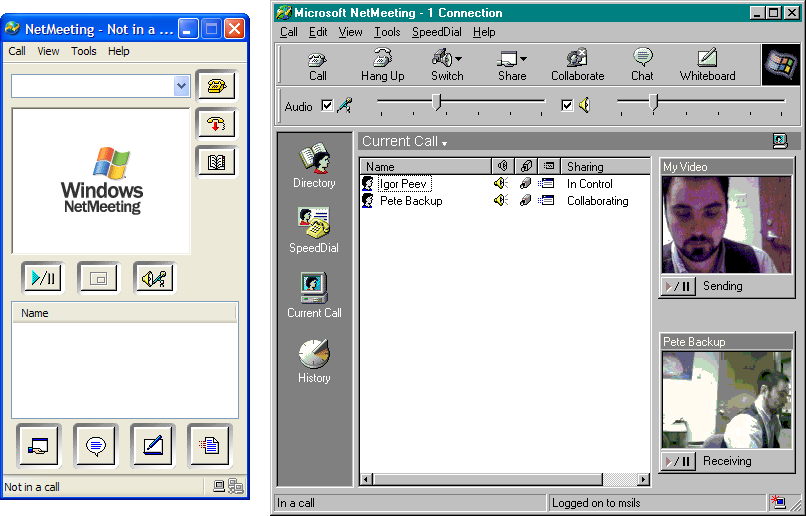Open the find someone directory book icon
806x516 pixels.
click(216, 162)
